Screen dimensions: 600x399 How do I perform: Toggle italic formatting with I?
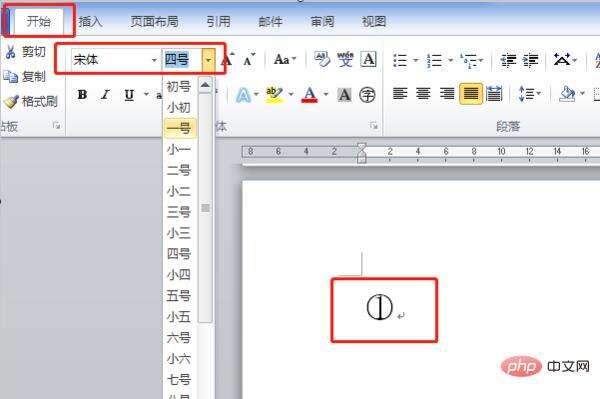106,94
